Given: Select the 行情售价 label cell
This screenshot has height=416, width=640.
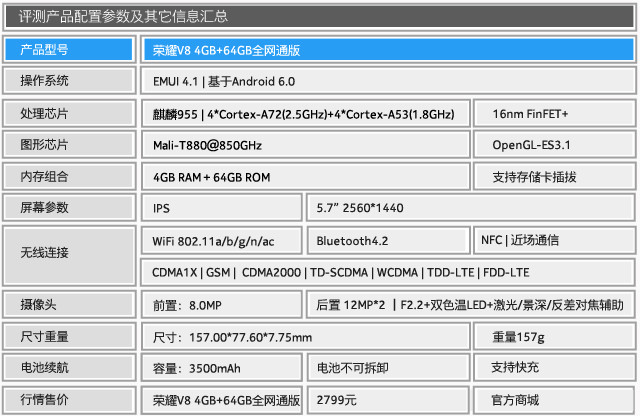Looking at the screenshot, I should pos(69,400).
